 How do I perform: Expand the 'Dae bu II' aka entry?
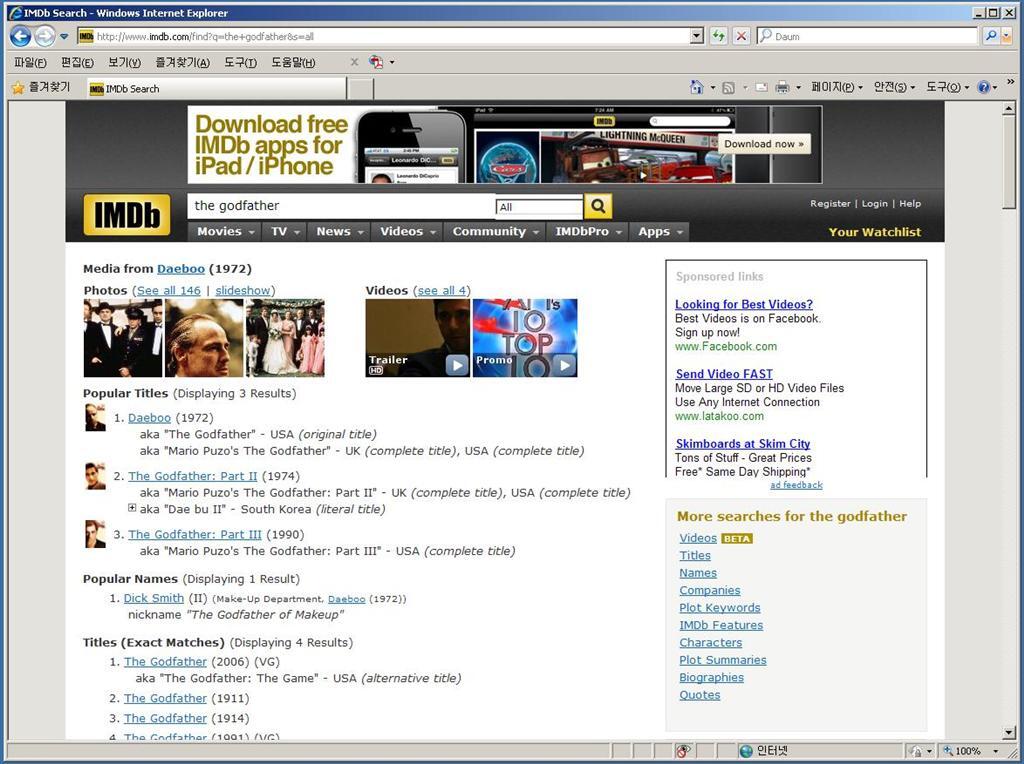click(132, 509)
